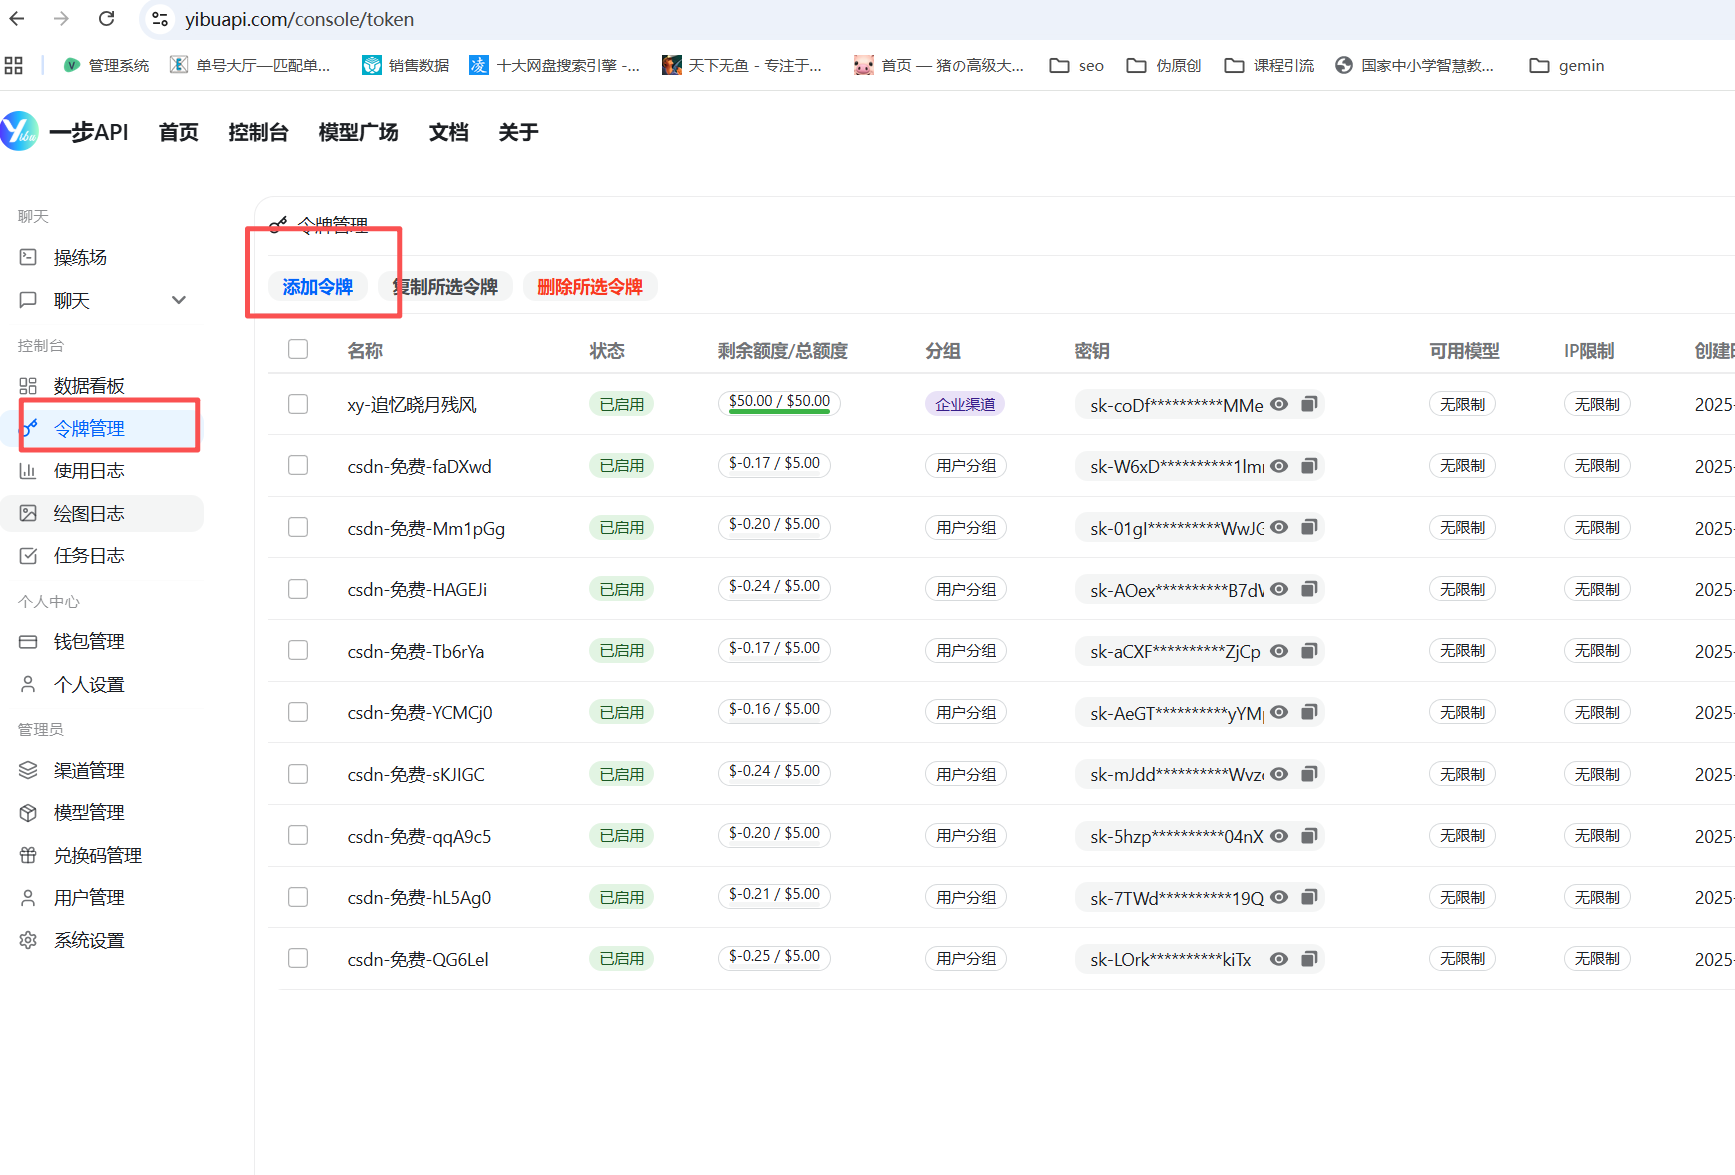Open 关于 in the top navigation
This screenshot has height=1175, width=1735.
pos(518,132)
